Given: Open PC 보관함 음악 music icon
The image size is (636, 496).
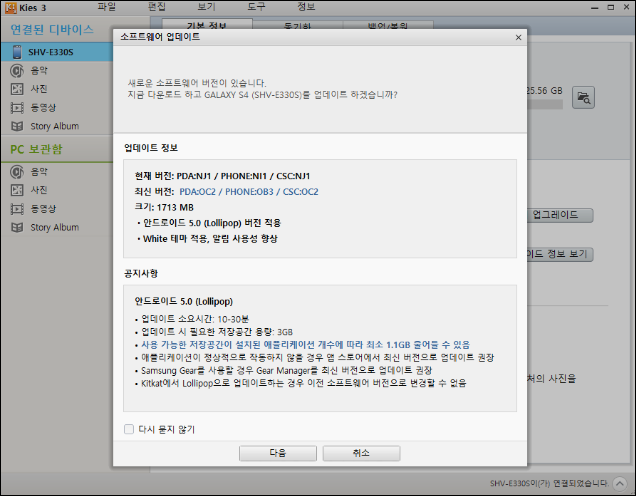Looking at the screenshot, I should click(17, 172).
